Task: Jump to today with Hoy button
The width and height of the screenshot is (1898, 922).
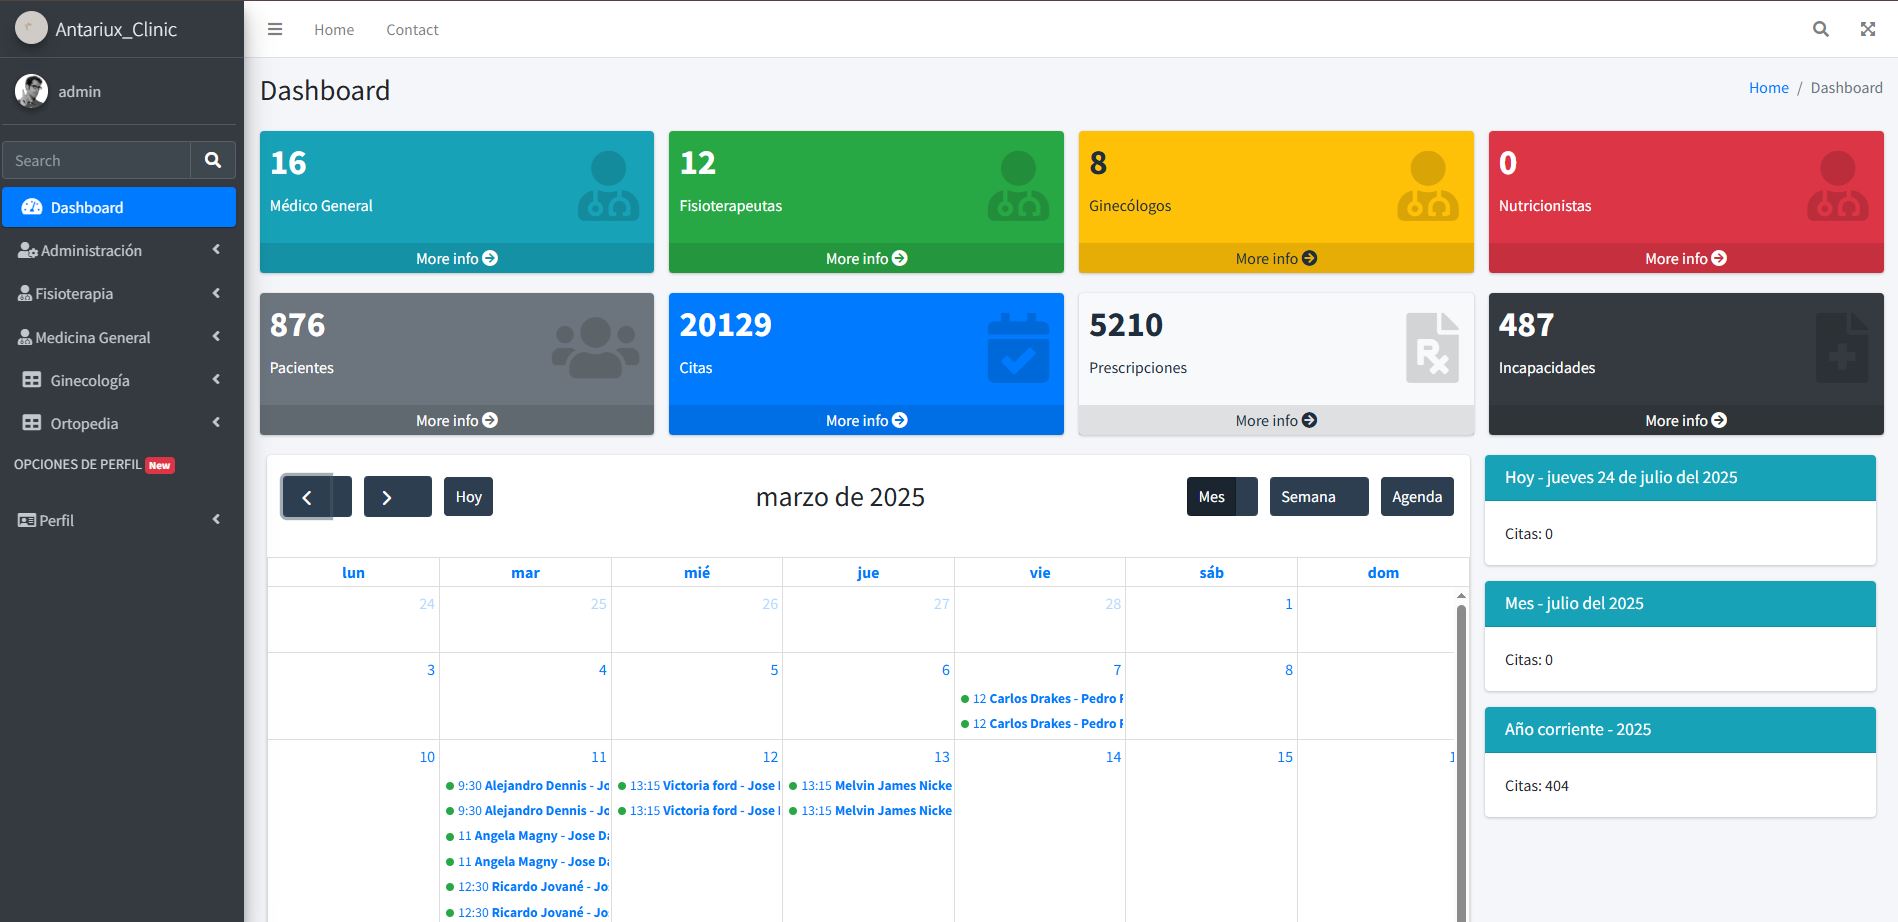Action: (x=468, y=497)
